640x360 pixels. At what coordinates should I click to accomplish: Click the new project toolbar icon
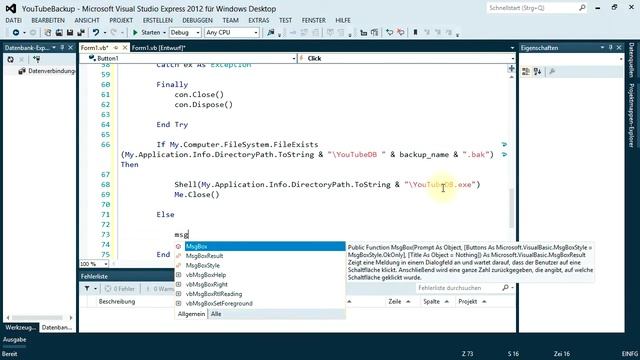48,32
